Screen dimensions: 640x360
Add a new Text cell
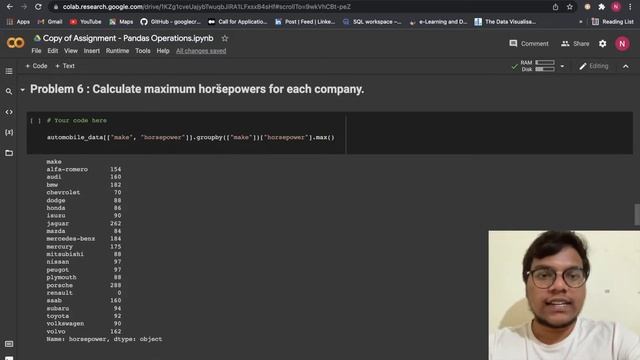pos(65,66)
